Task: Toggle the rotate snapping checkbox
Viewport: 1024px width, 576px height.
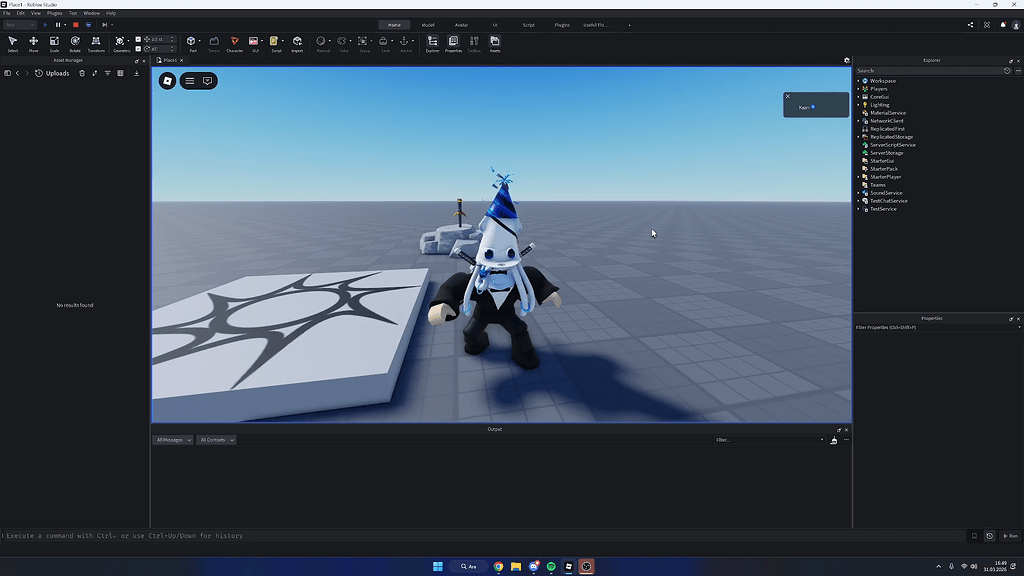Action: coord(138,48)
